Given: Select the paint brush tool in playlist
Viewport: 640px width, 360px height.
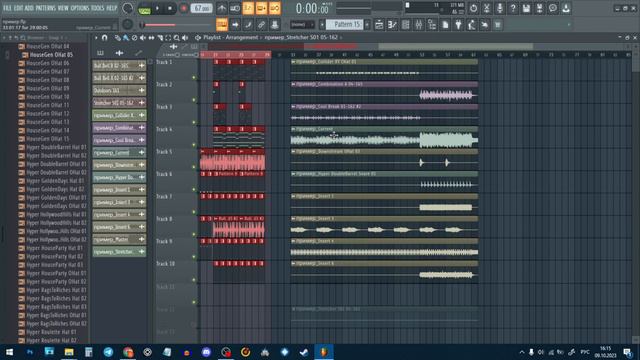Looking at the screenshot, I should (126, 38).
